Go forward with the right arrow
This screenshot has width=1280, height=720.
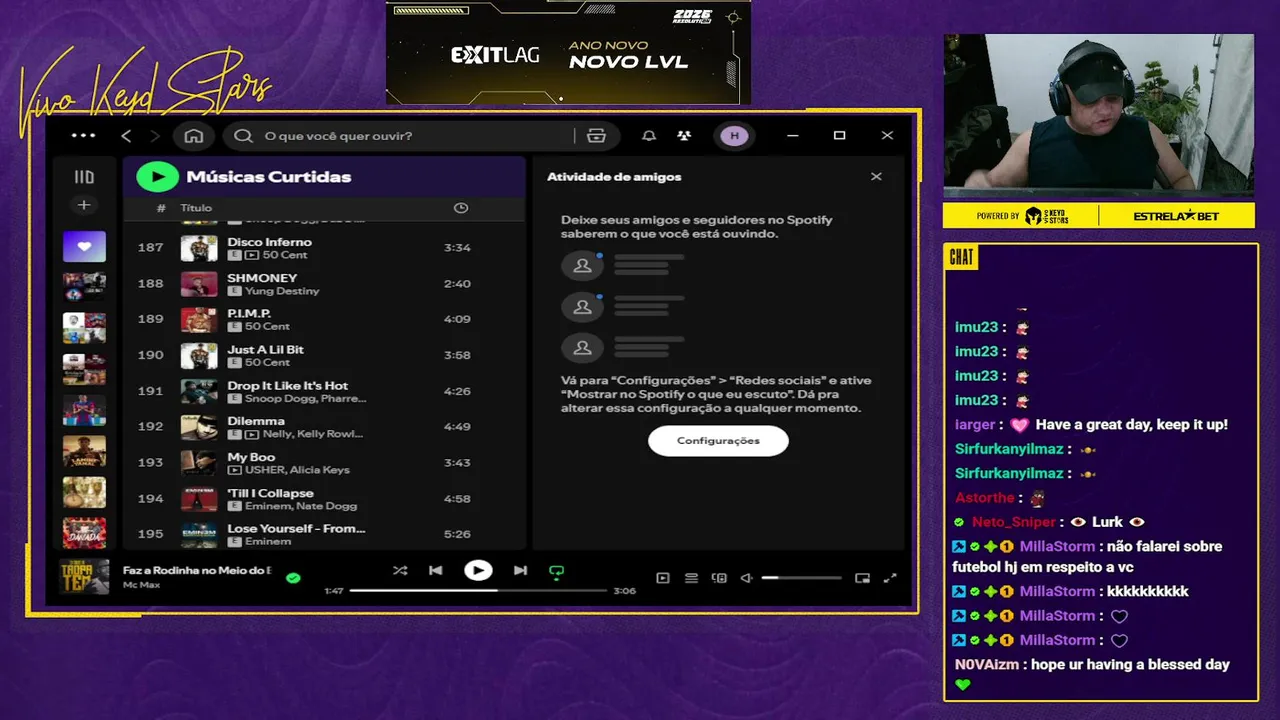[x=154, y=136]
